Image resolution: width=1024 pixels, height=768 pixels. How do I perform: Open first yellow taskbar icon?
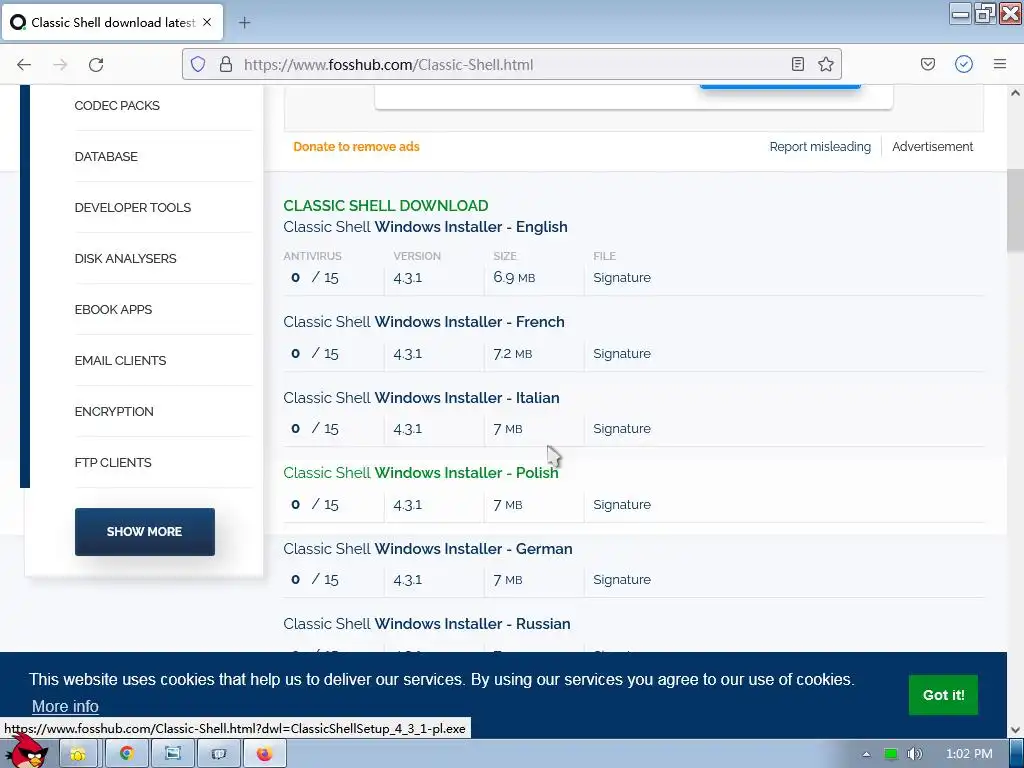pyautogui.click(x=78, y=754)
